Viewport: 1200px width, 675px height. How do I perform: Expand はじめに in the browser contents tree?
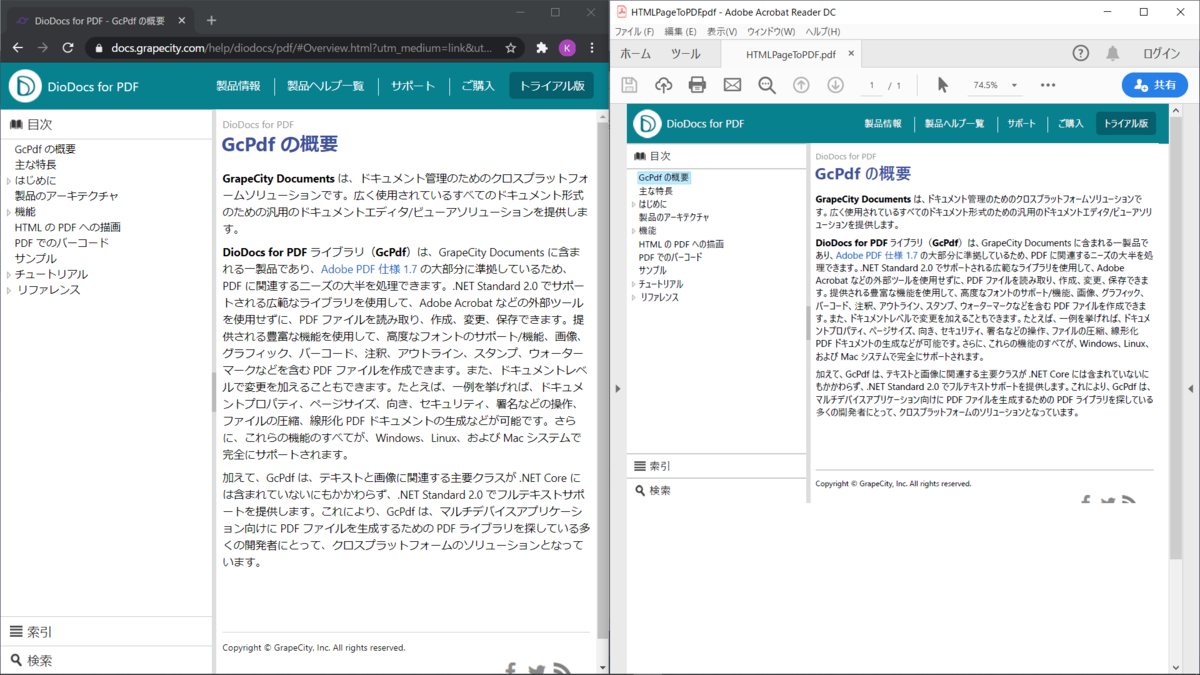(9, 181)
